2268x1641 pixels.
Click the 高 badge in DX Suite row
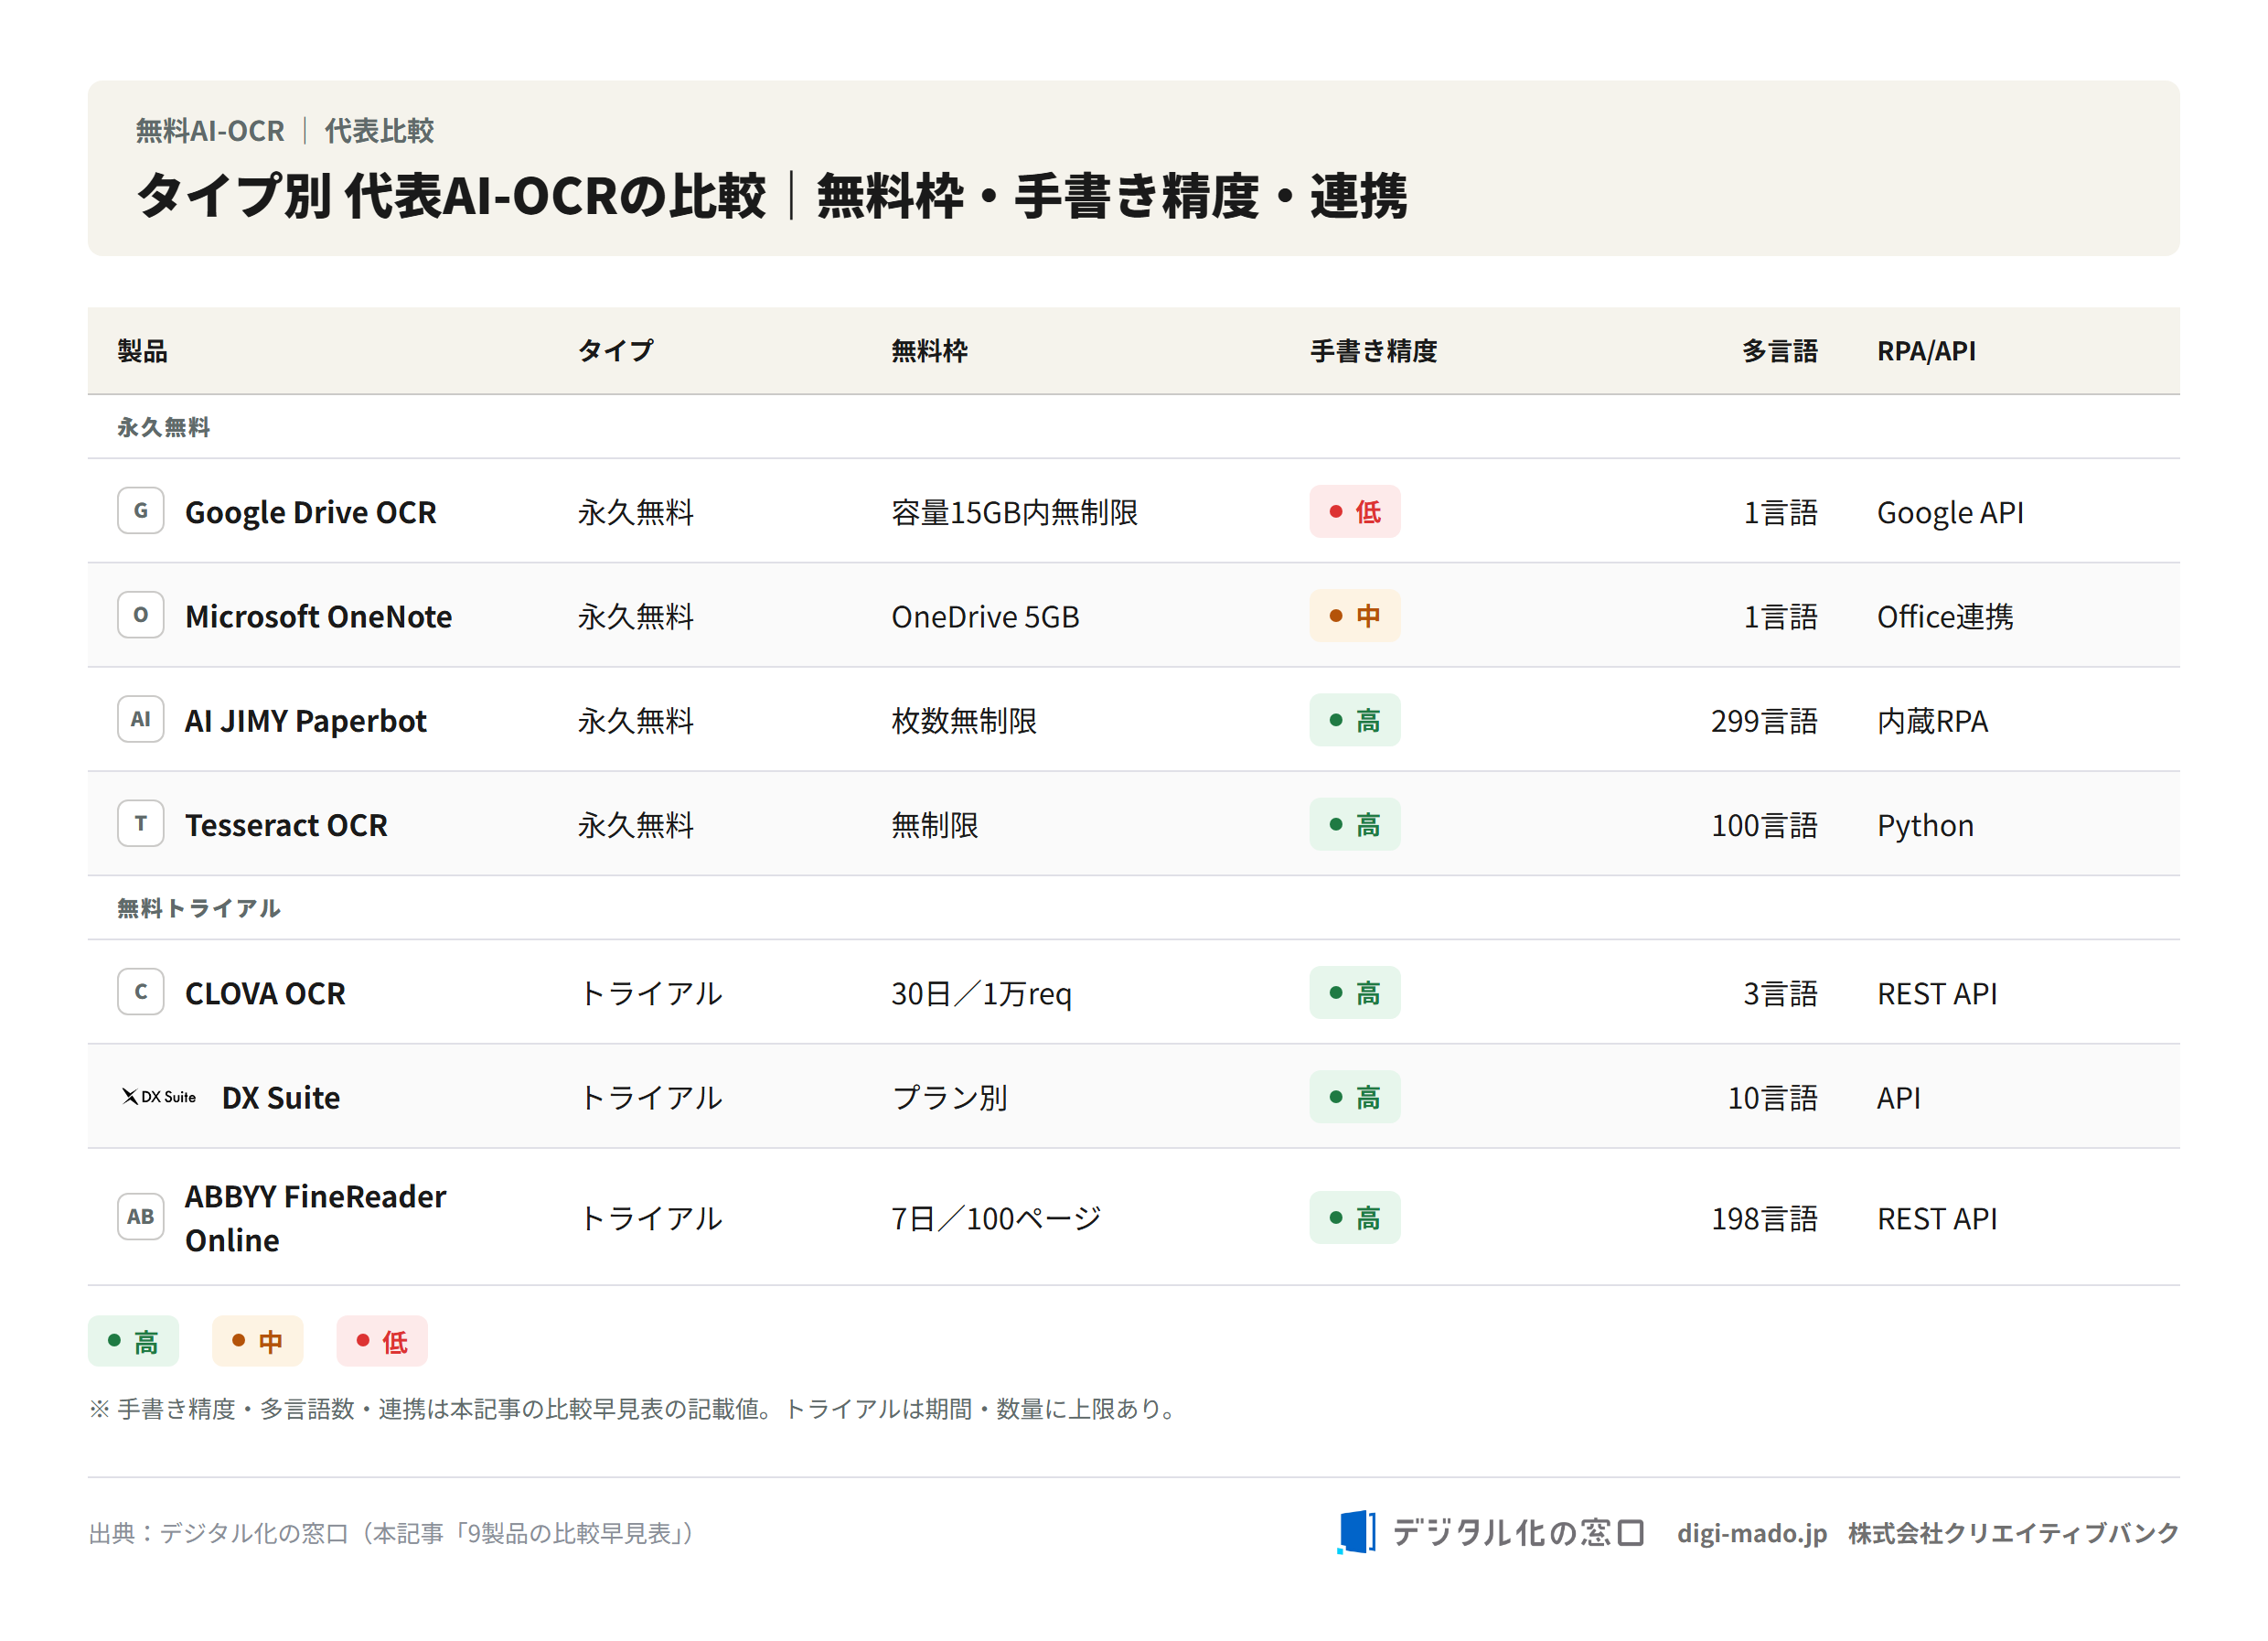point(1355,1097)
